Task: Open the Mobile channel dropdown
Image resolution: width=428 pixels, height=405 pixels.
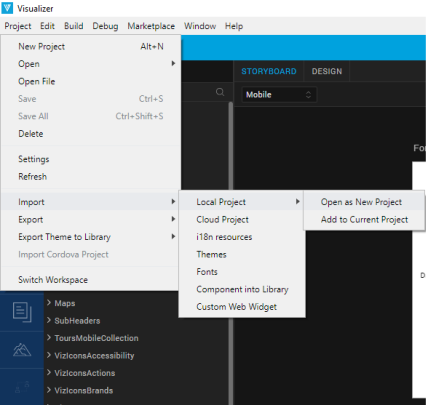Action: click(279, 95)
